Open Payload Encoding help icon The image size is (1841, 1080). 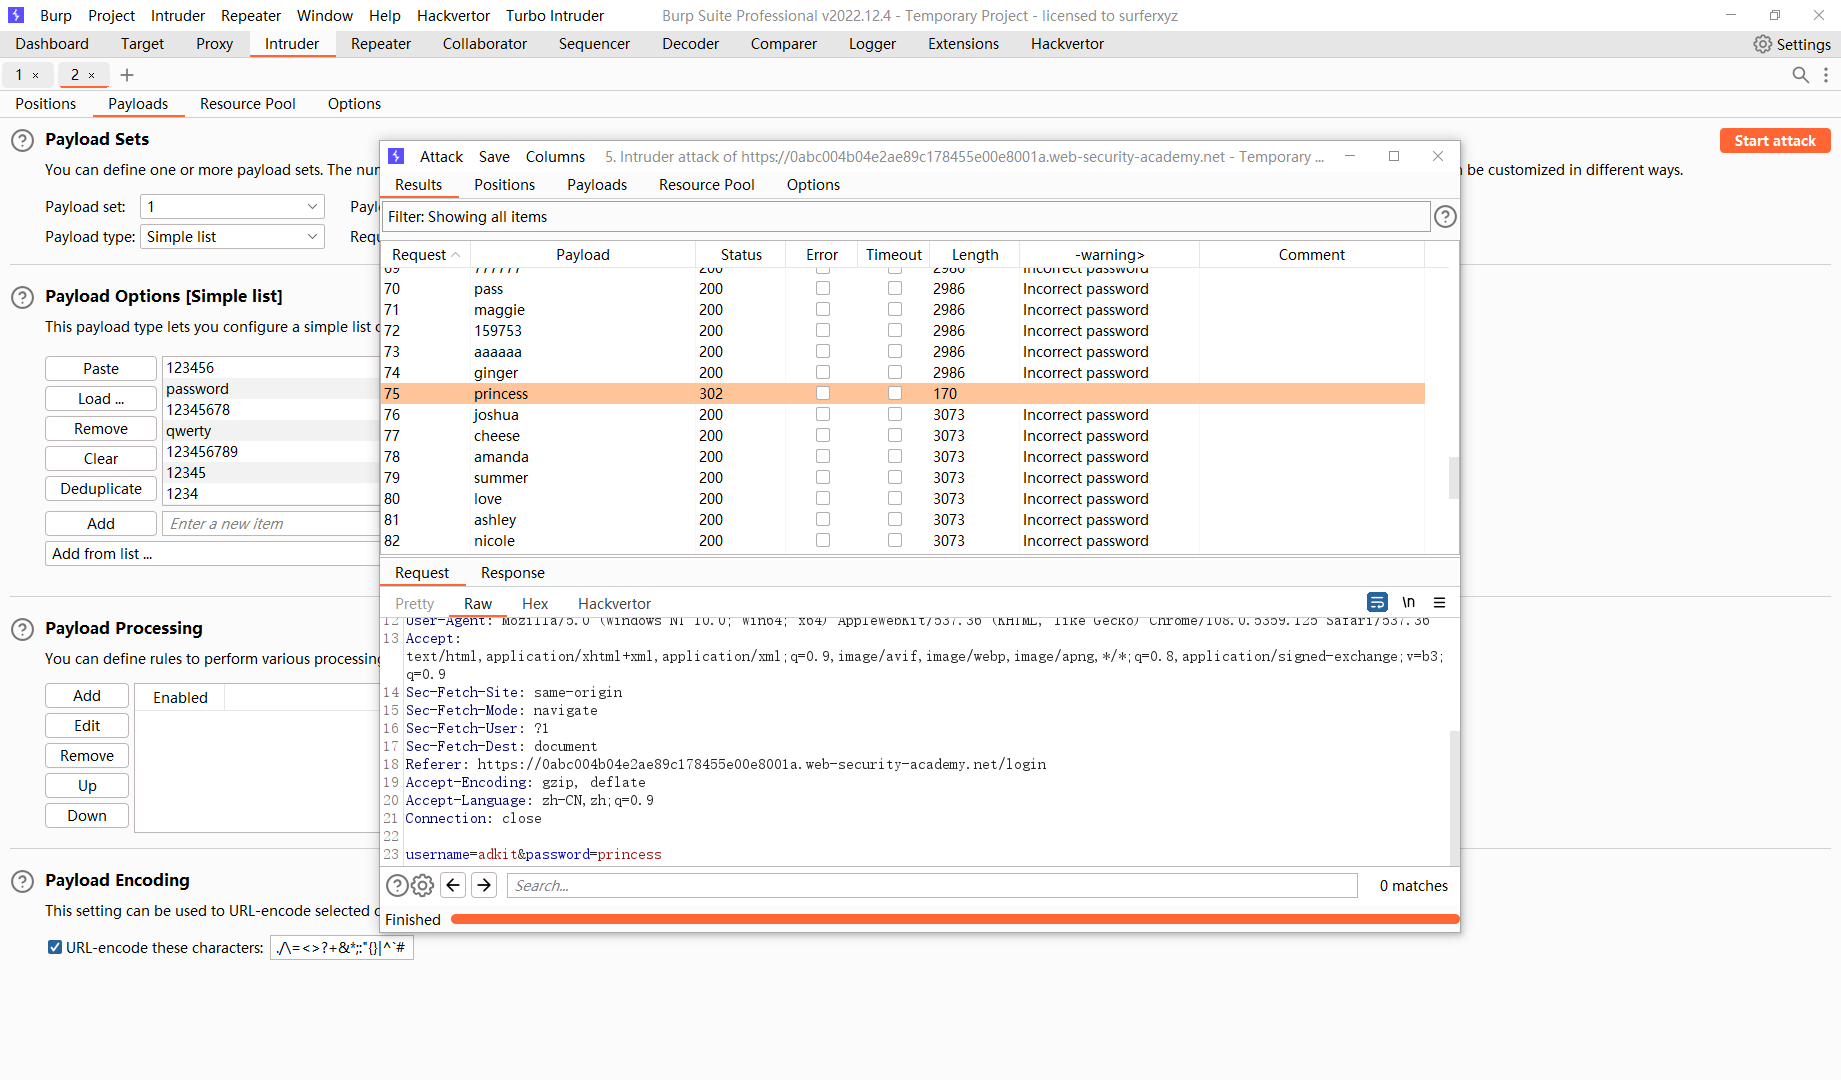click(22, 881)
